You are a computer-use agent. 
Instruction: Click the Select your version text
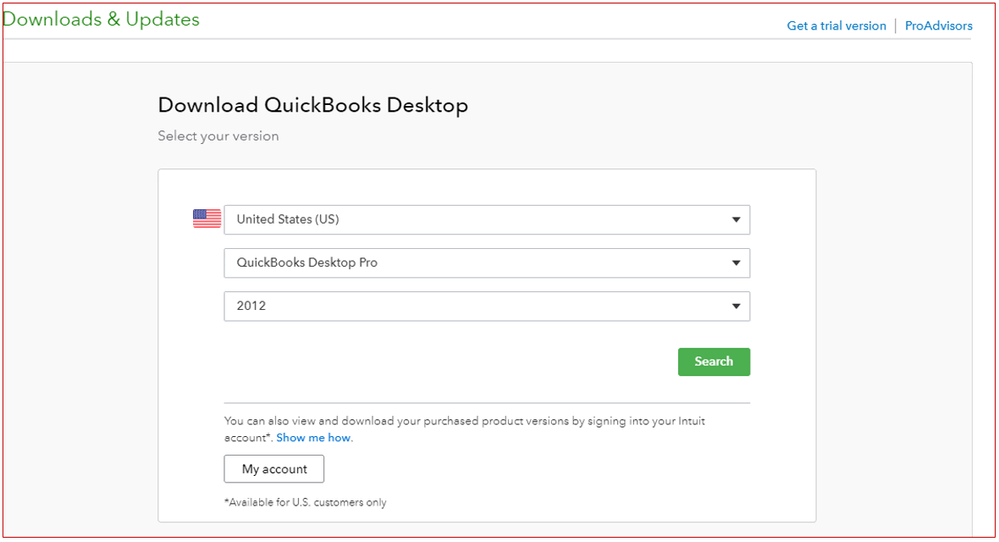click(x=218, y=136)
